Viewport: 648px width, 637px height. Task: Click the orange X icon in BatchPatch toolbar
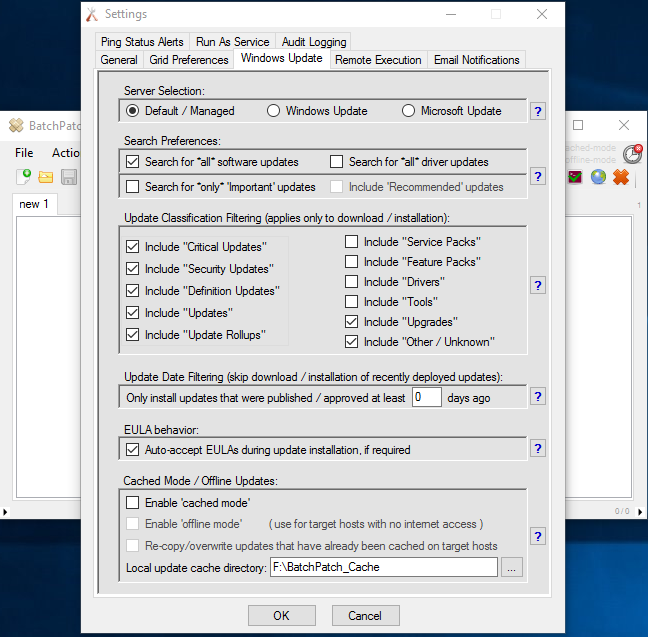pyautogui.click(x=621, y=177)
